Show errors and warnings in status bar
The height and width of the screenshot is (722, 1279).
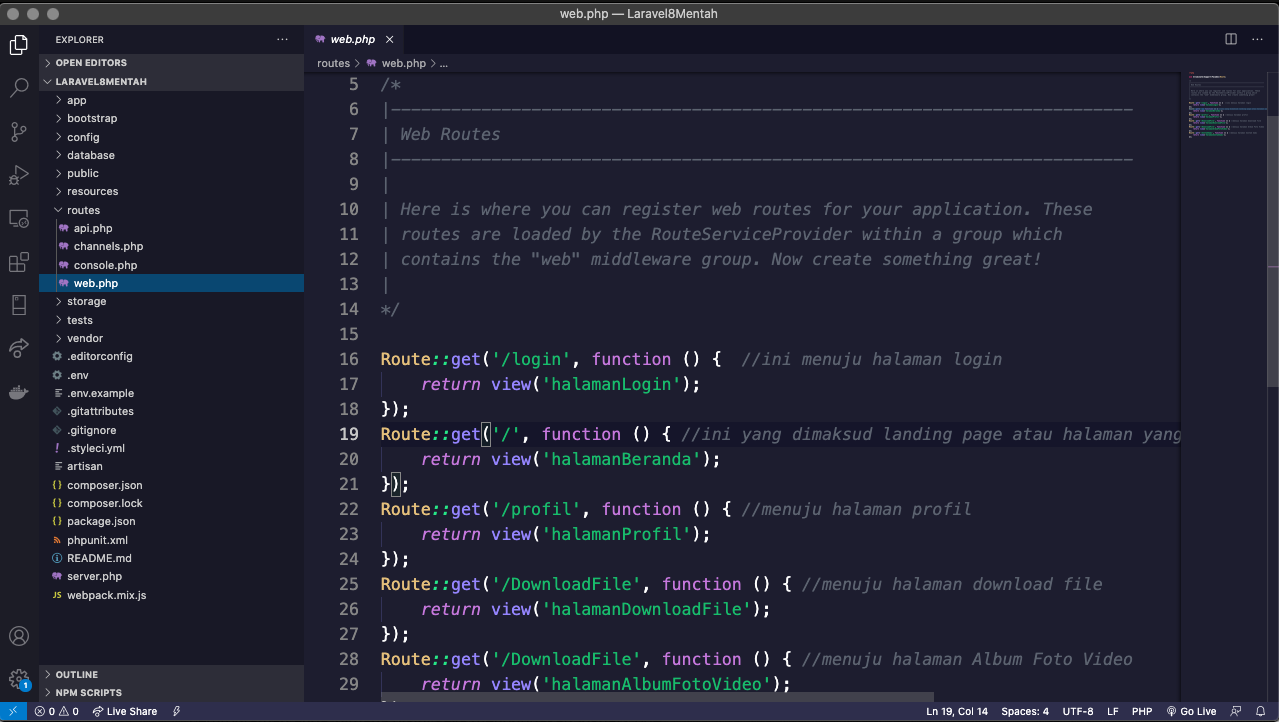pos(57,711)
